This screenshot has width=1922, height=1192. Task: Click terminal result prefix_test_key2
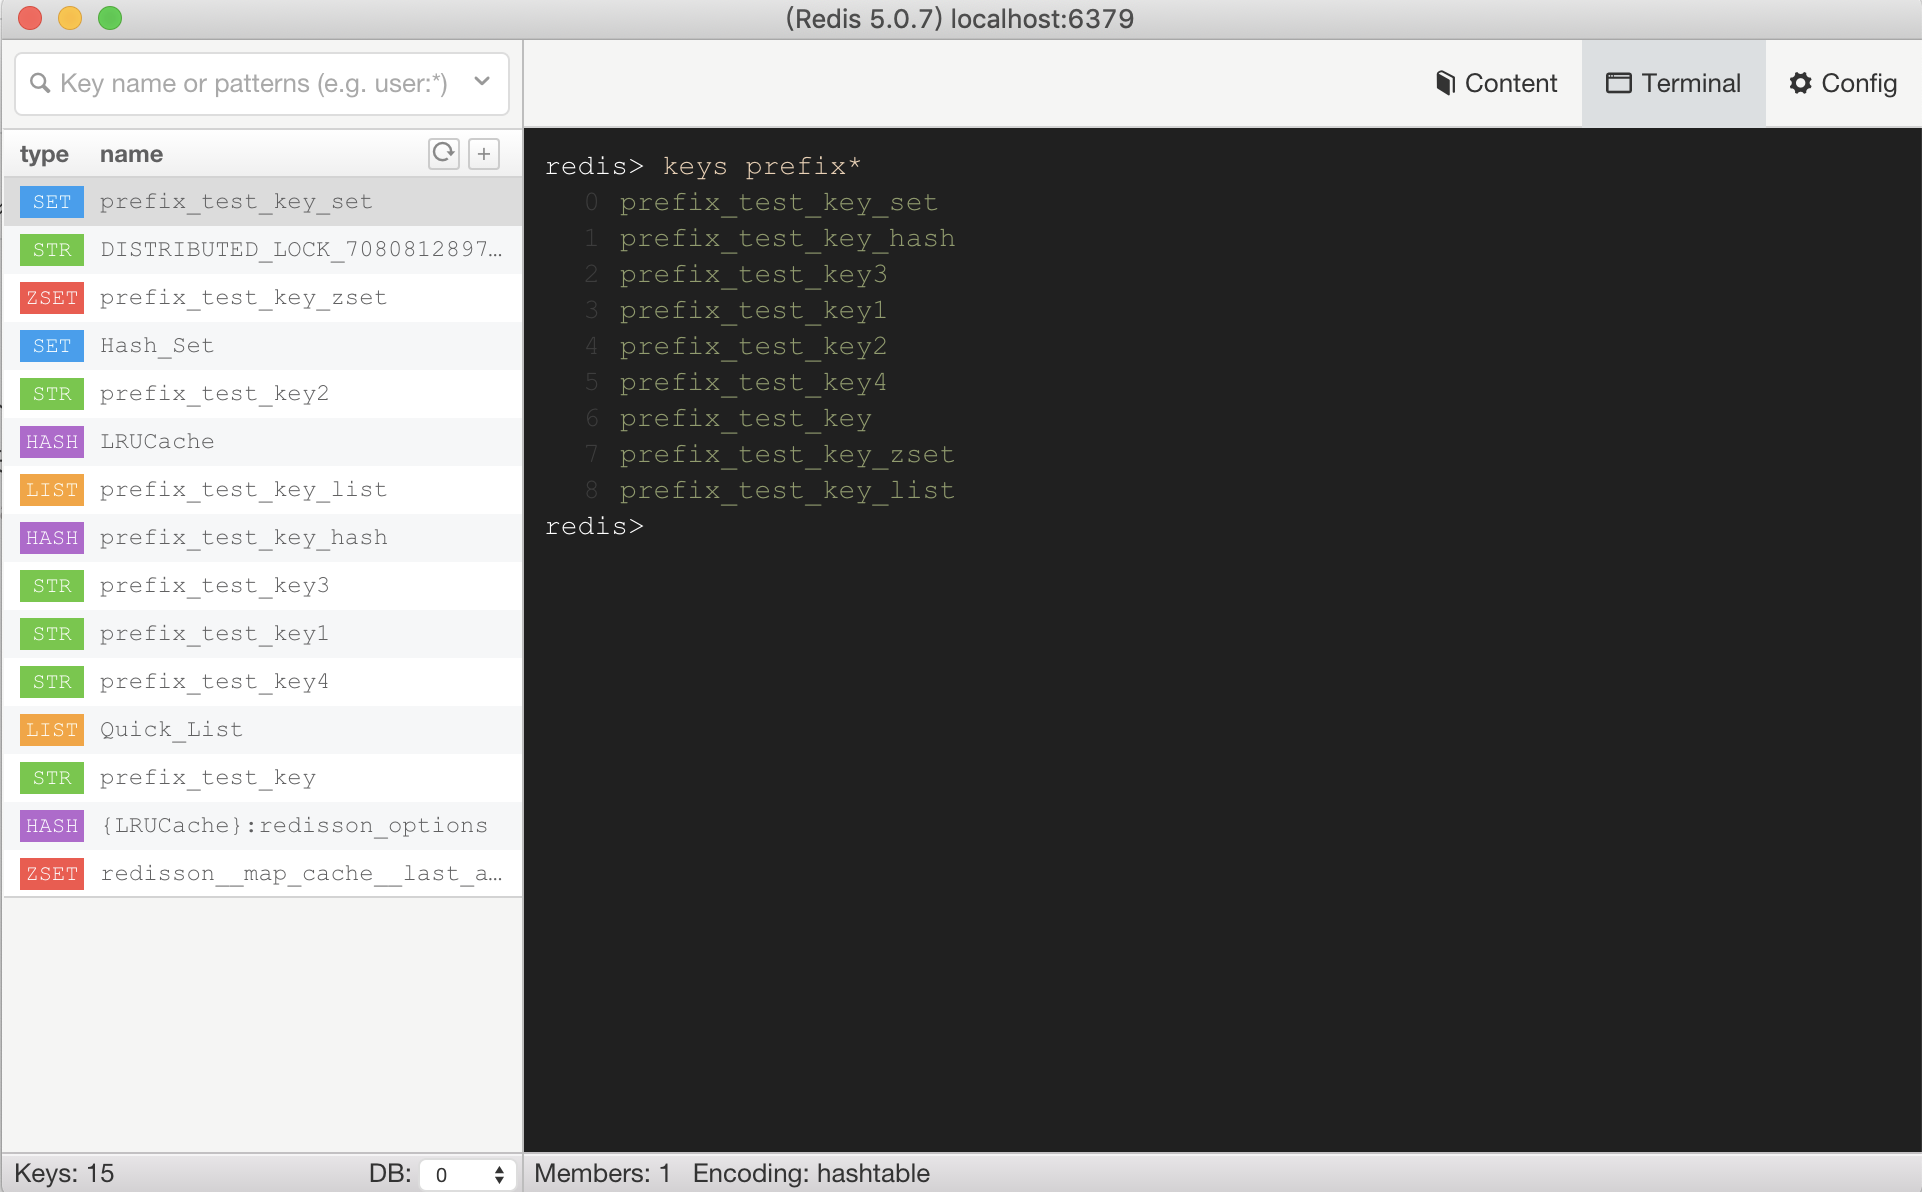(x=753, y=347)
